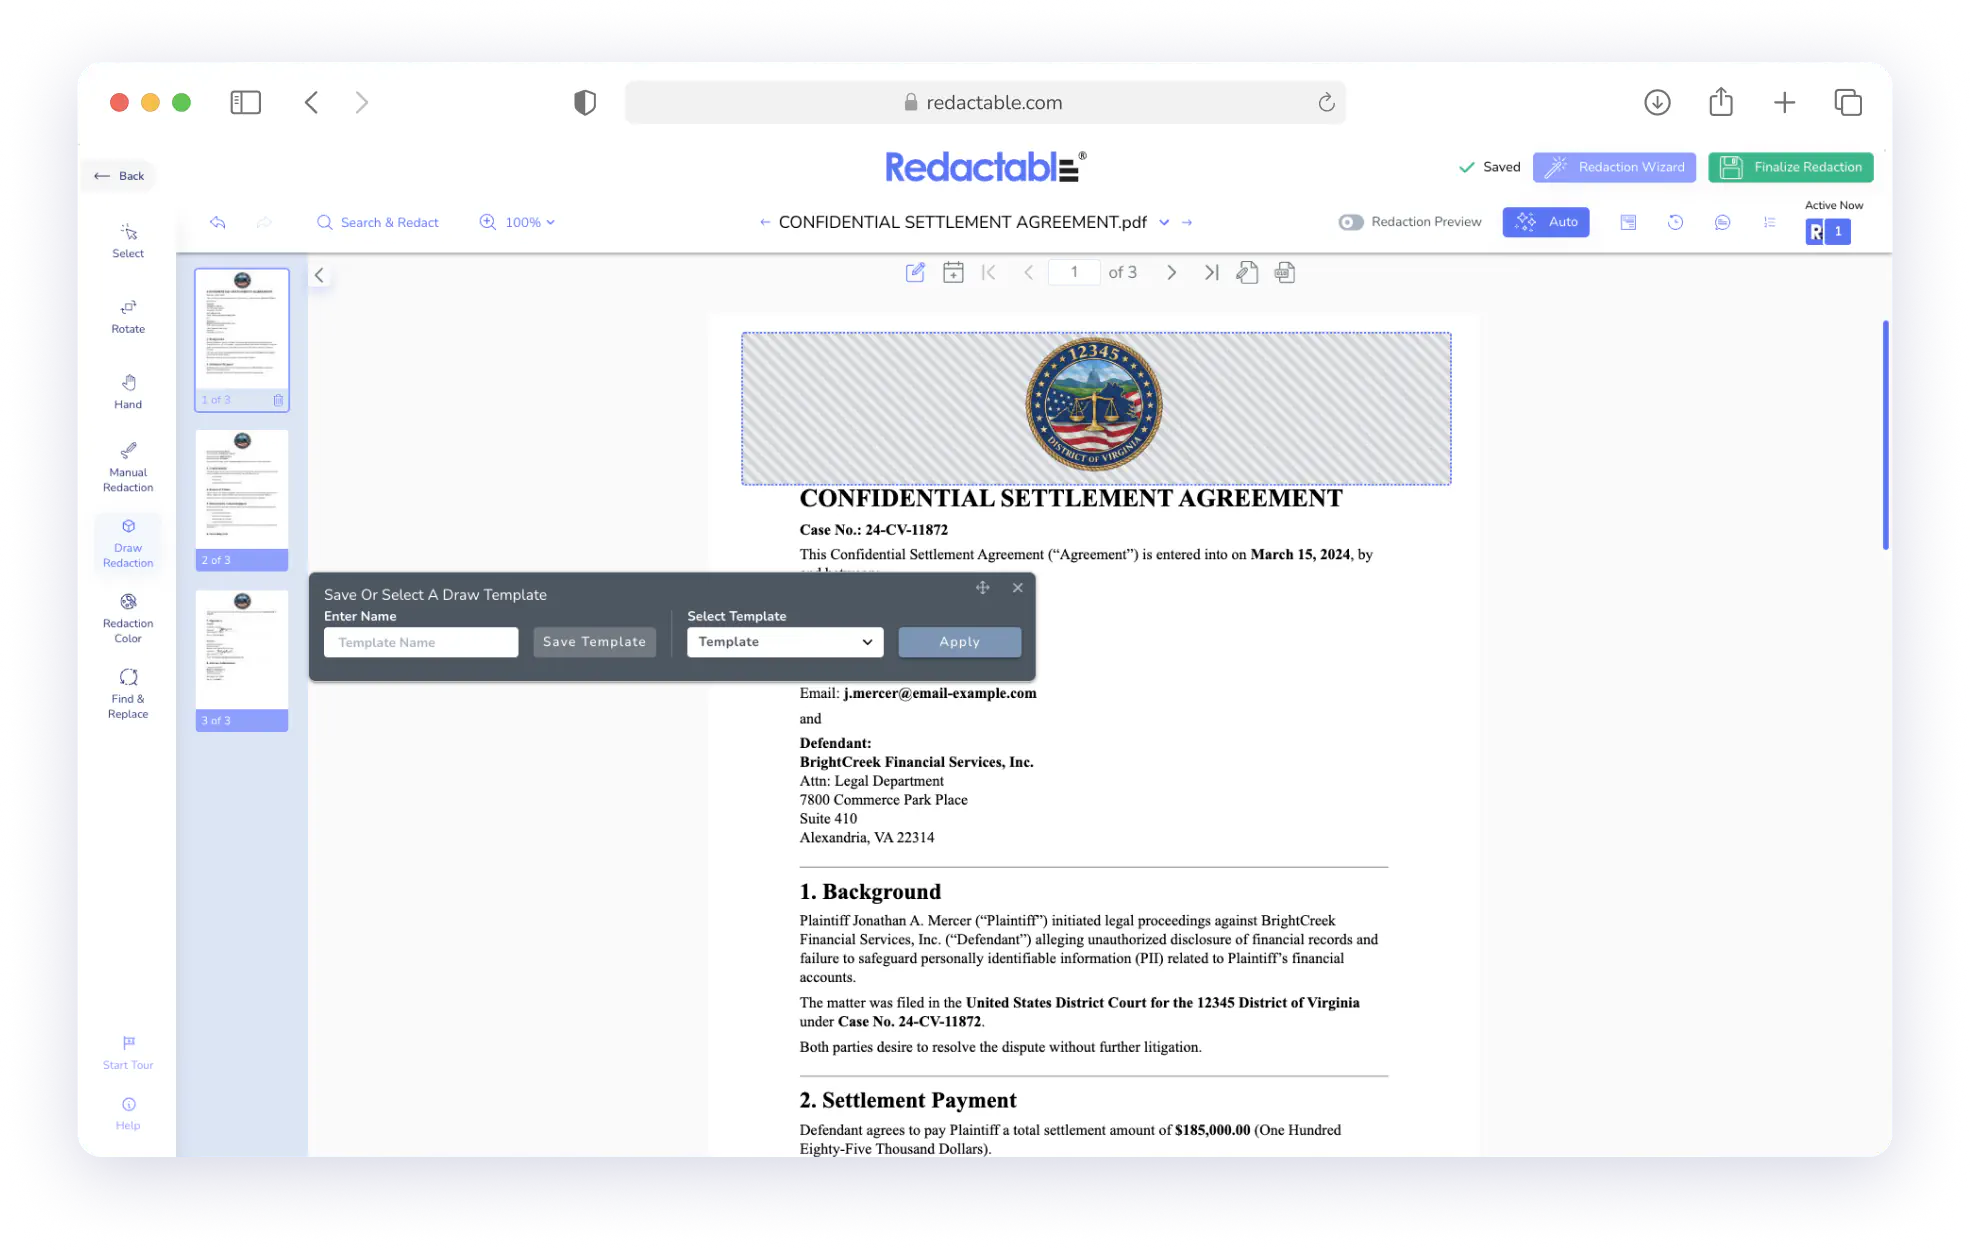Jump to the last page

(x=1211, y=272)
